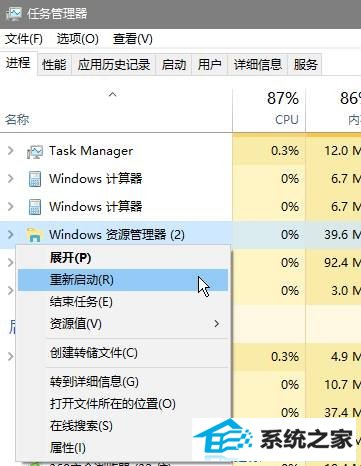The width and height of the screenshot is (361, 466).
Task: Open the 查看(V) menu
Action: tap(133, 39)
